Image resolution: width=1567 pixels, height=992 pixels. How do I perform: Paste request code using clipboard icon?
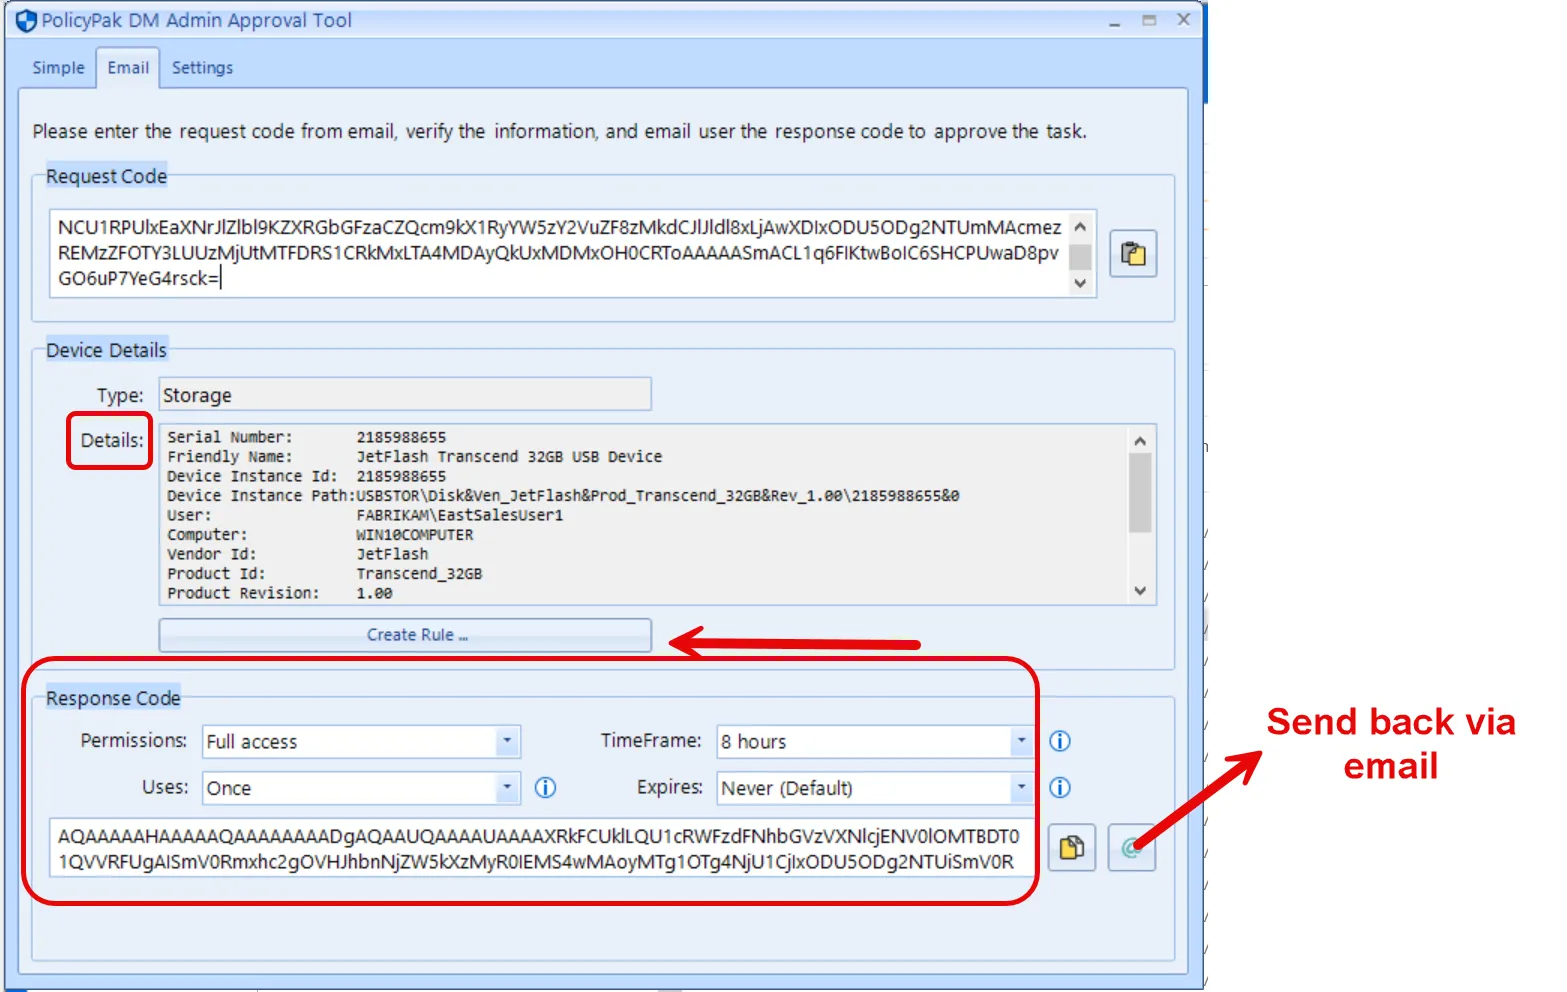click(x=1133, y=254)
